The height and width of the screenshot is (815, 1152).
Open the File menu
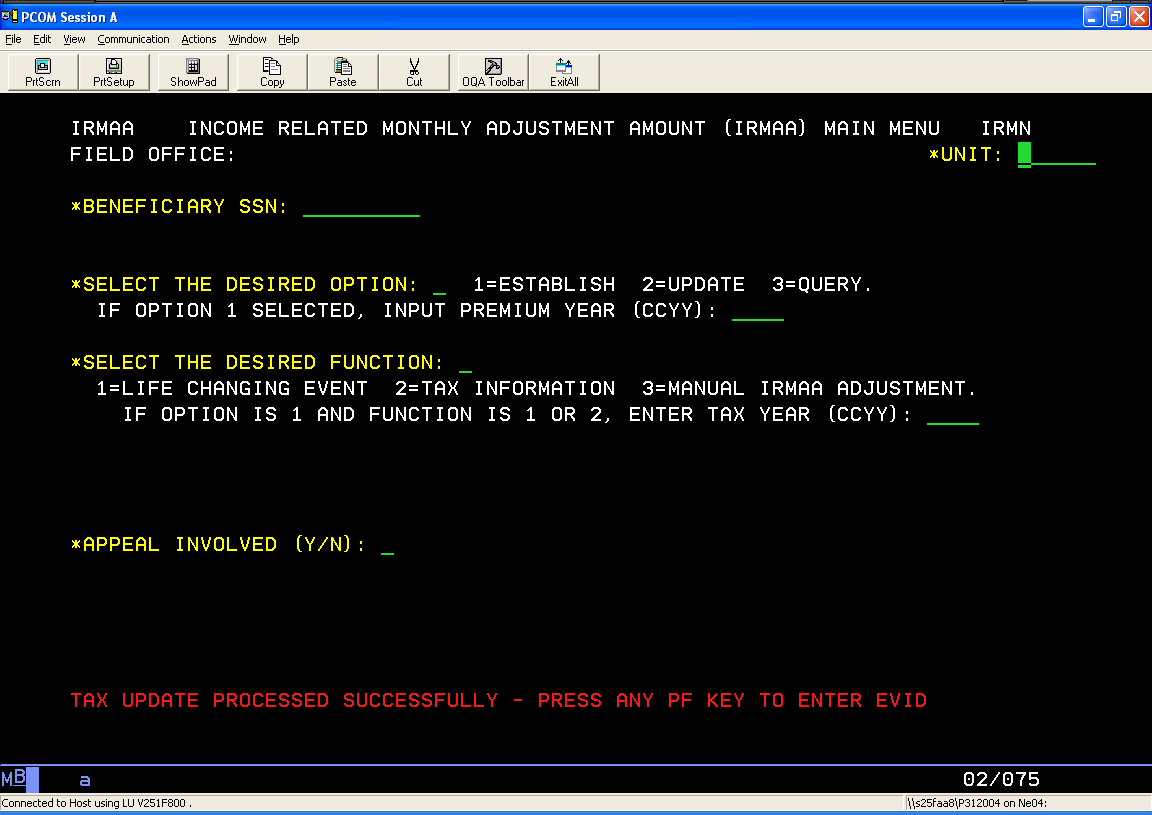click(x=13, y=39)
